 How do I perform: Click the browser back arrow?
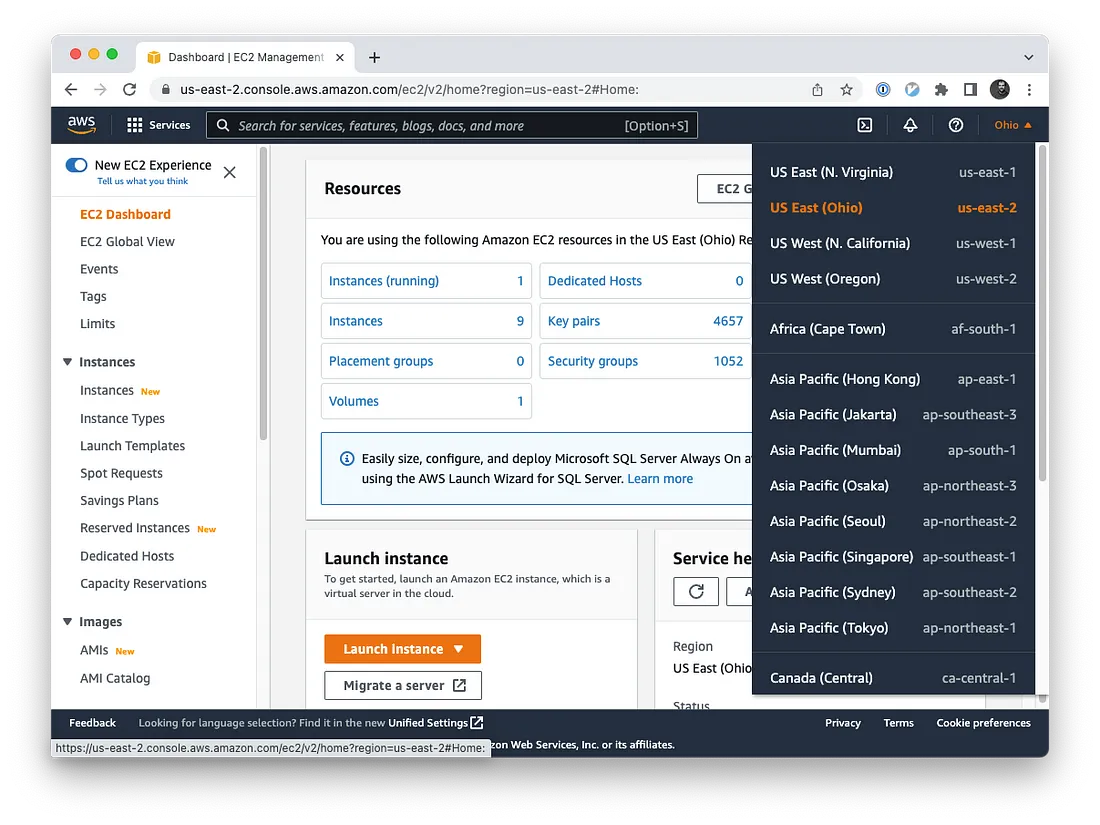71,89
